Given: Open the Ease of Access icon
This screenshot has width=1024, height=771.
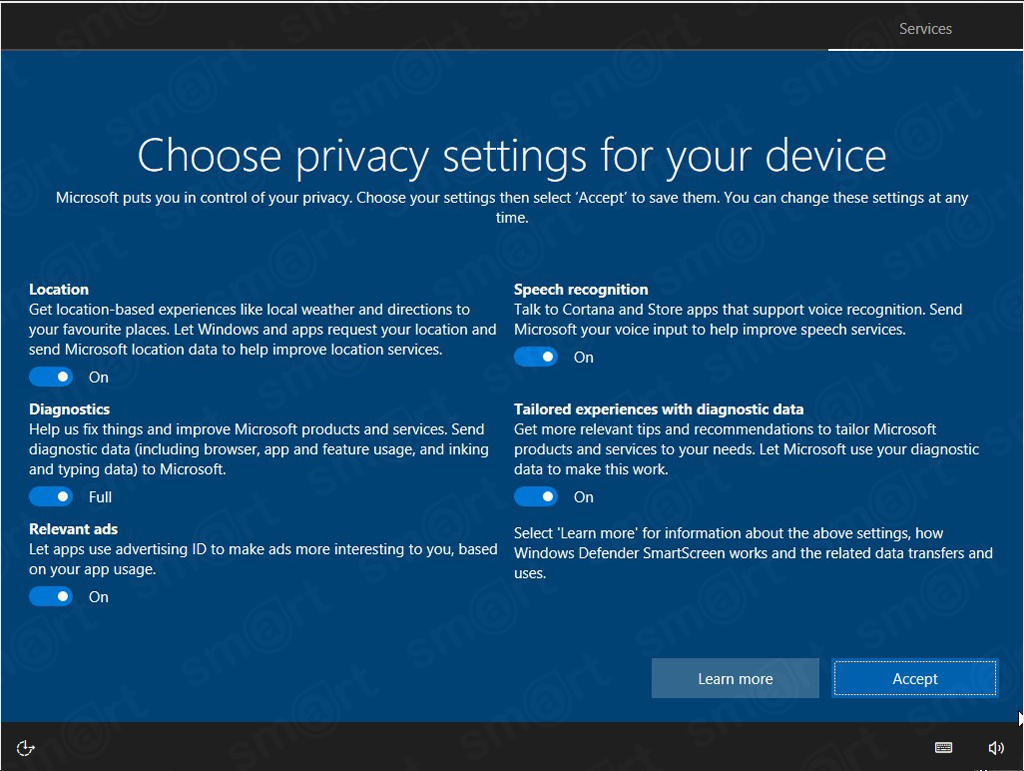Looking at the screenshot, I should [25, 748].
